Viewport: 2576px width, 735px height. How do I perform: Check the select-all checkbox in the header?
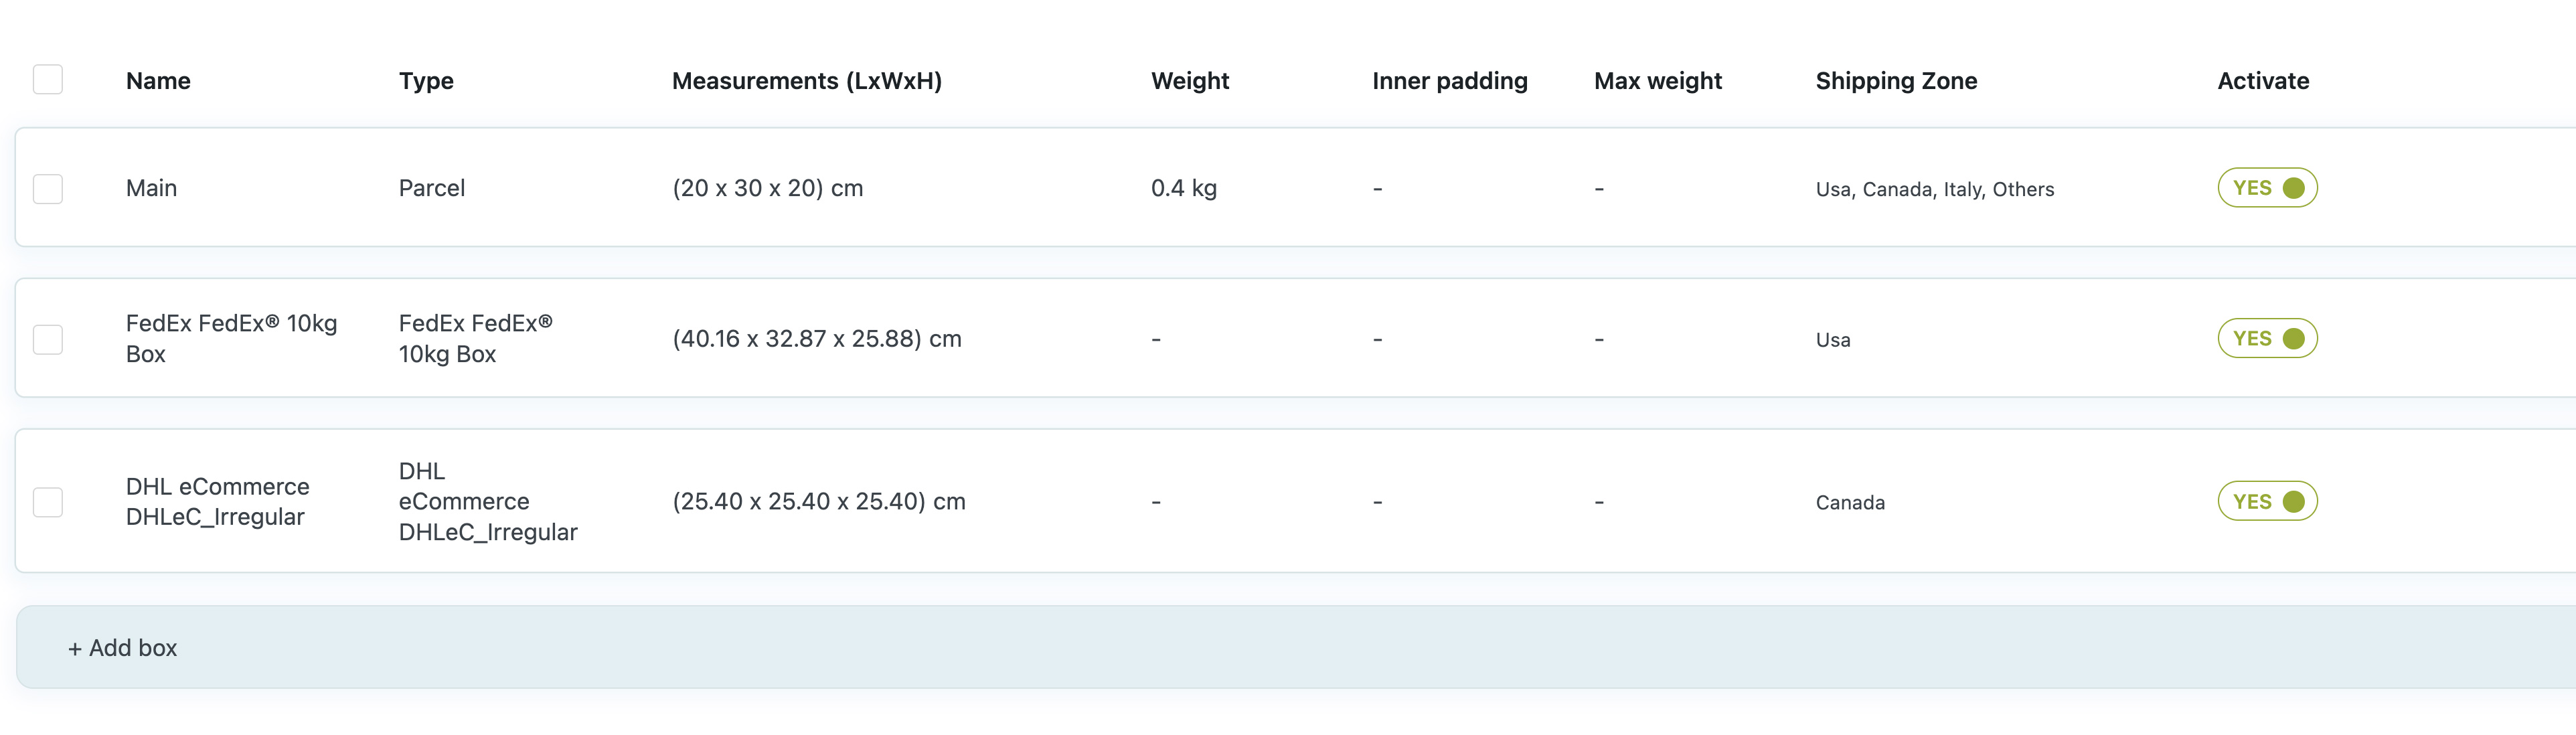coord(48,78)
